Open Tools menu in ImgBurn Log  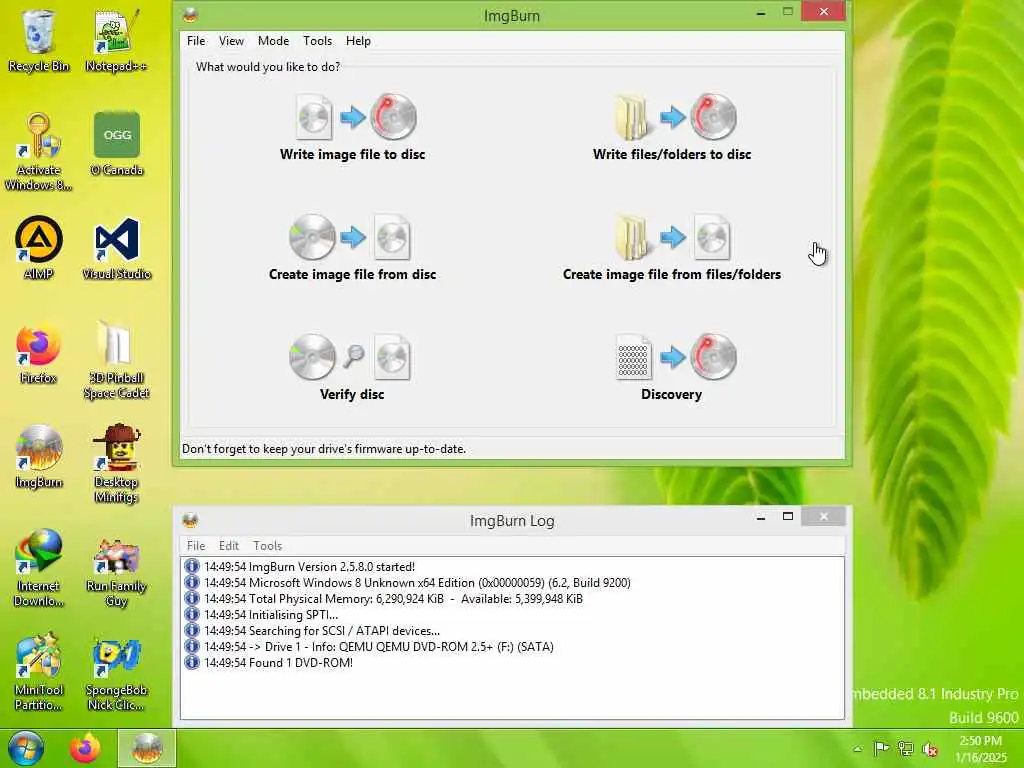(x=268, y=545)
